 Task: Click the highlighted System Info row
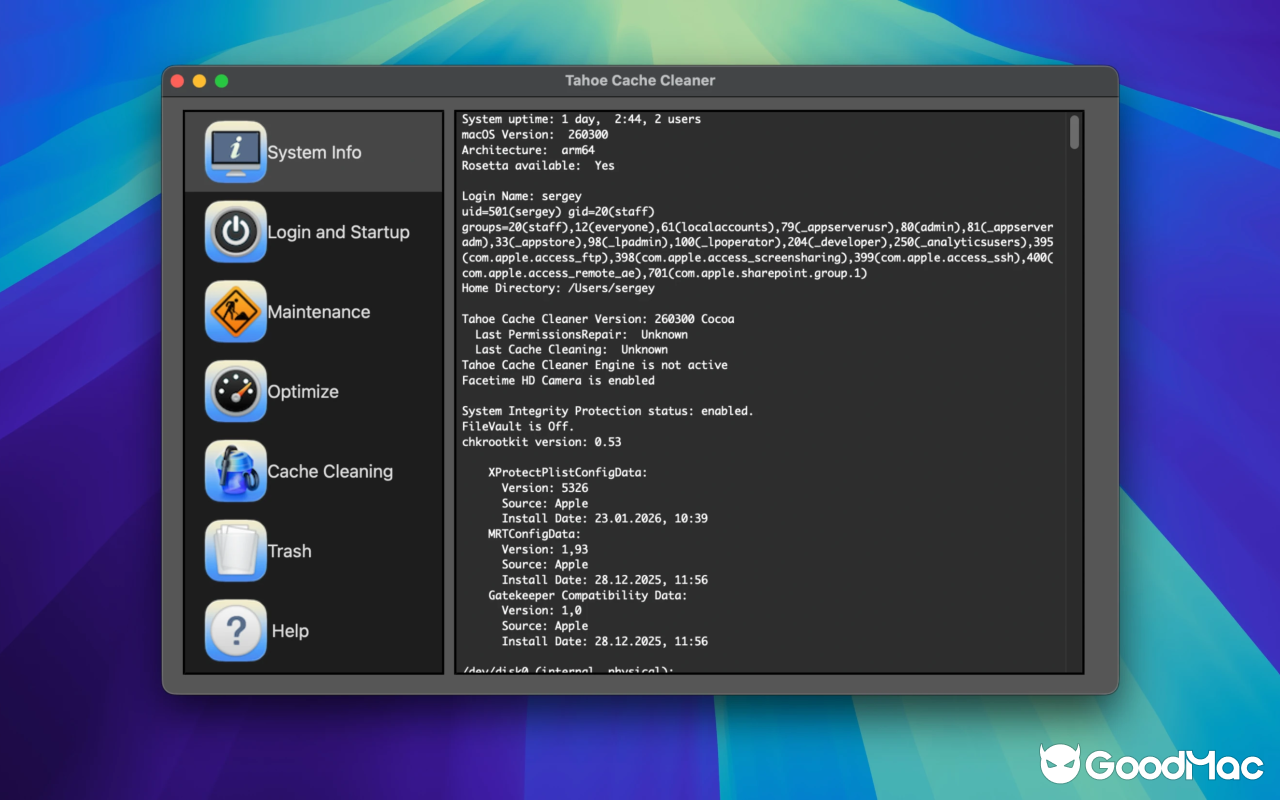313,152
